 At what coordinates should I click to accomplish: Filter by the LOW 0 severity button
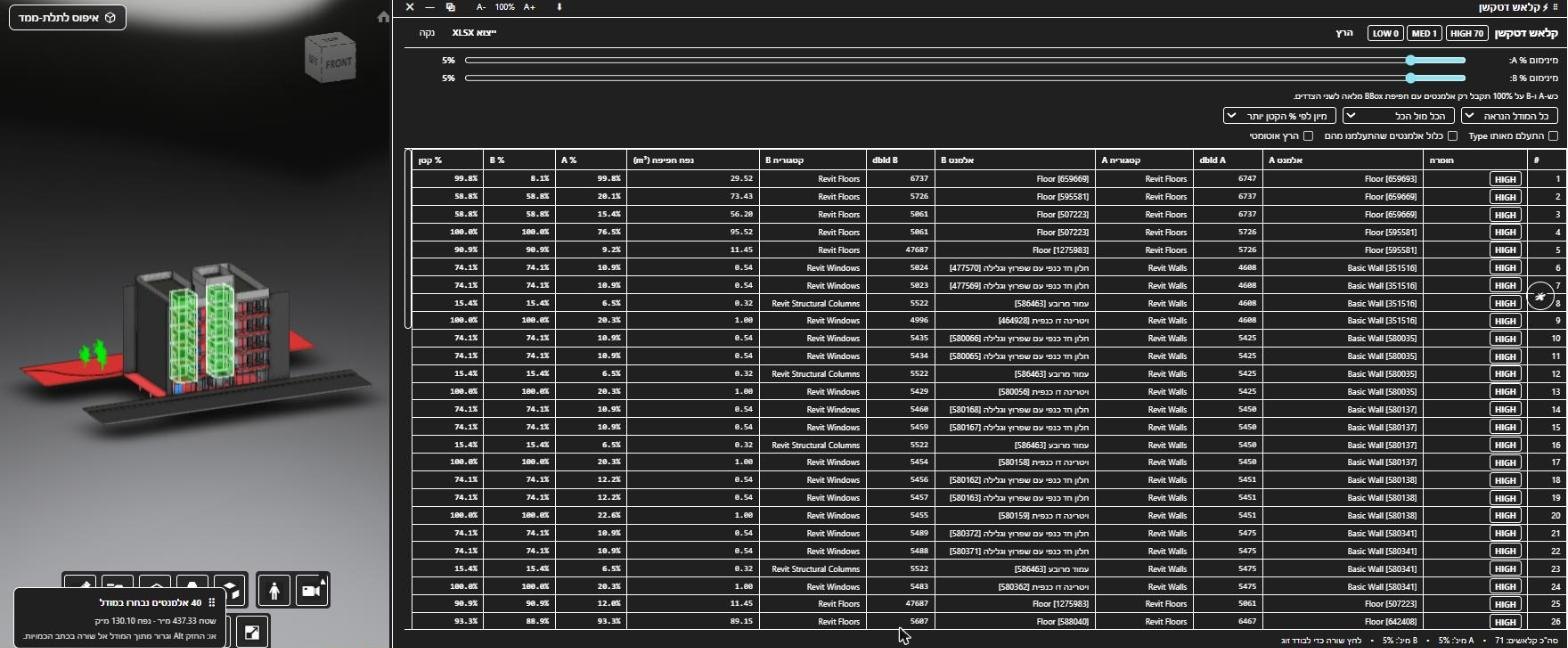point(1385,33)
